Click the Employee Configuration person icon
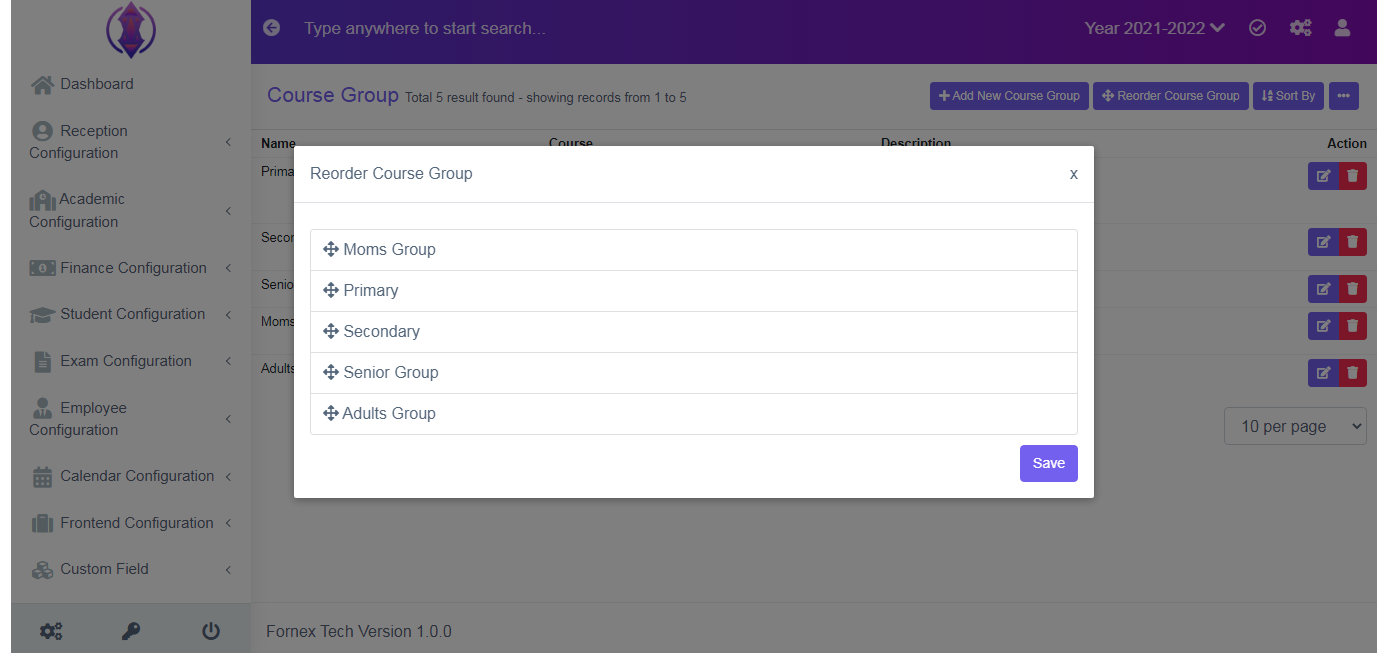1377x653 pixels. click(42, 408)
